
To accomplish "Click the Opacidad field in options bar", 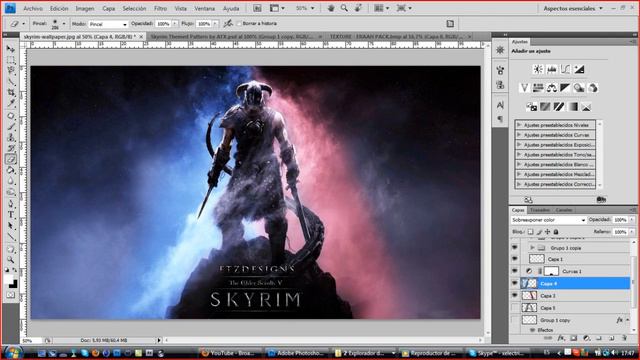I will (x=163, y=24).
